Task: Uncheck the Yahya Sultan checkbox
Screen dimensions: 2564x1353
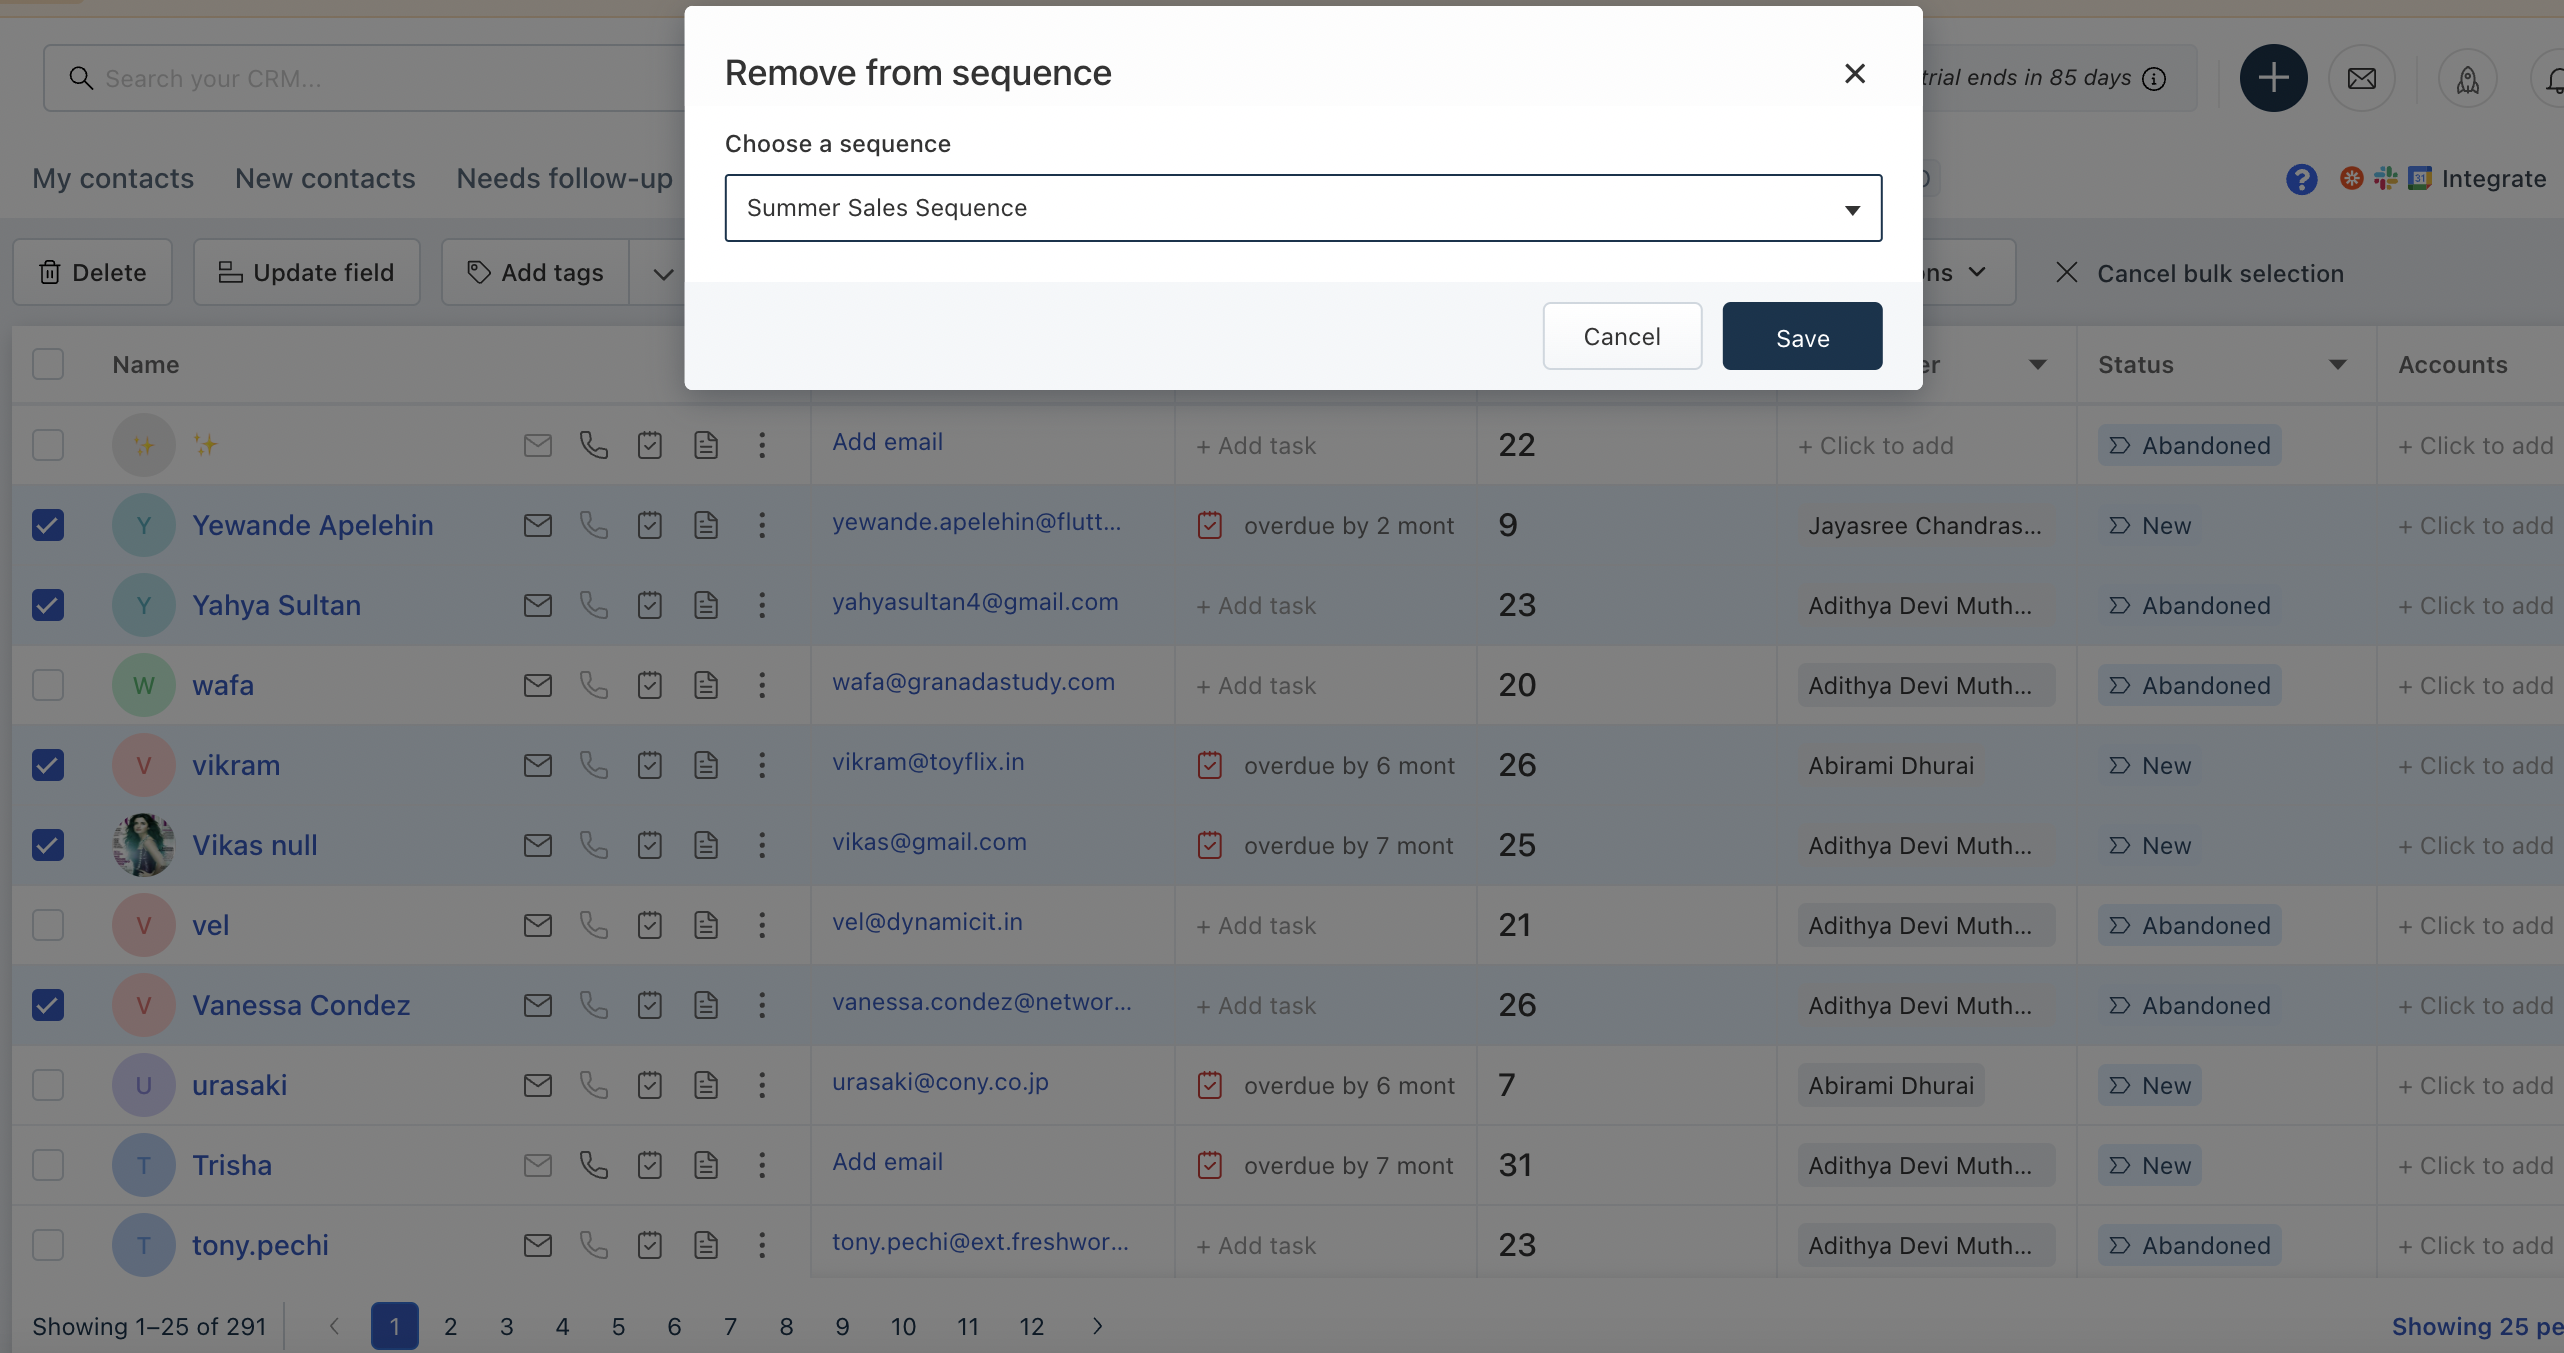Action: (48, 605)
